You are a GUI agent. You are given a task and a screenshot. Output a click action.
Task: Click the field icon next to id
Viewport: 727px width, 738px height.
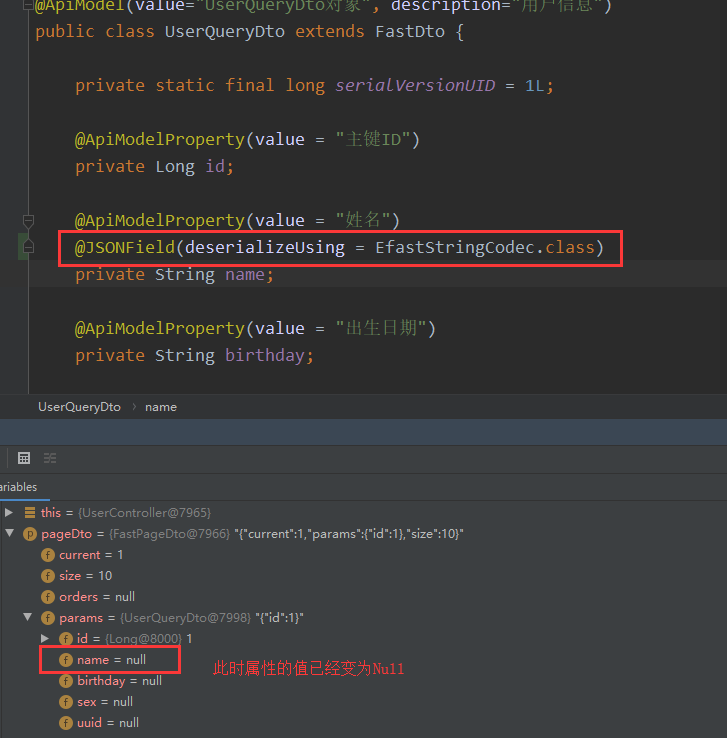point(66,639)
